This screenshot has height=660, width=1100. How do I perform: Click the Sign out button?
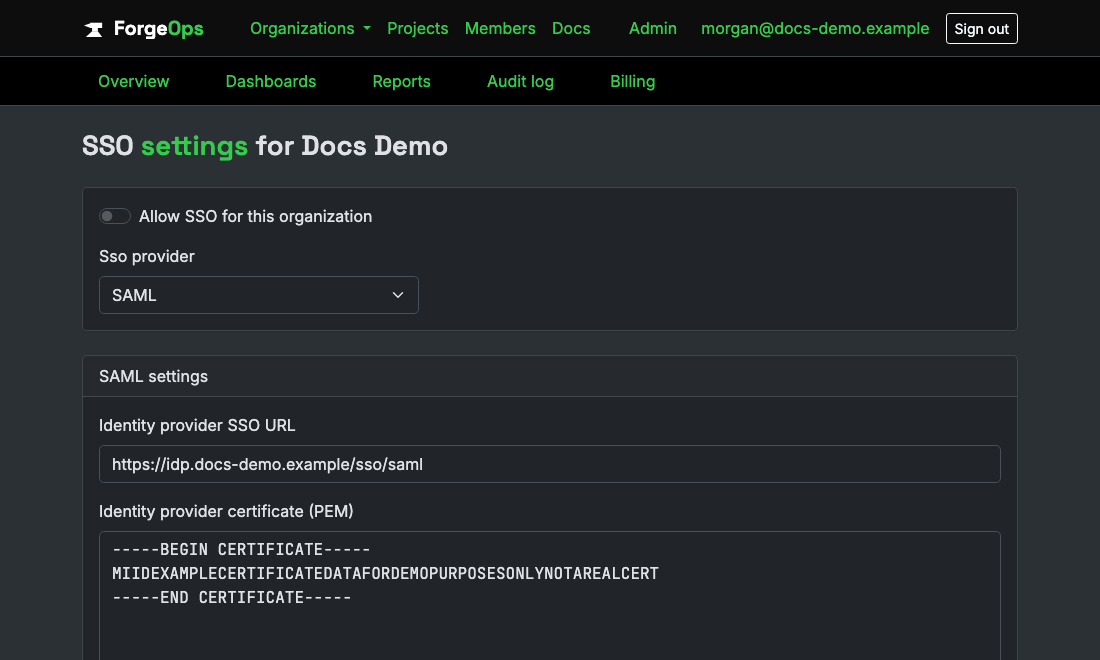pos(981,29)
